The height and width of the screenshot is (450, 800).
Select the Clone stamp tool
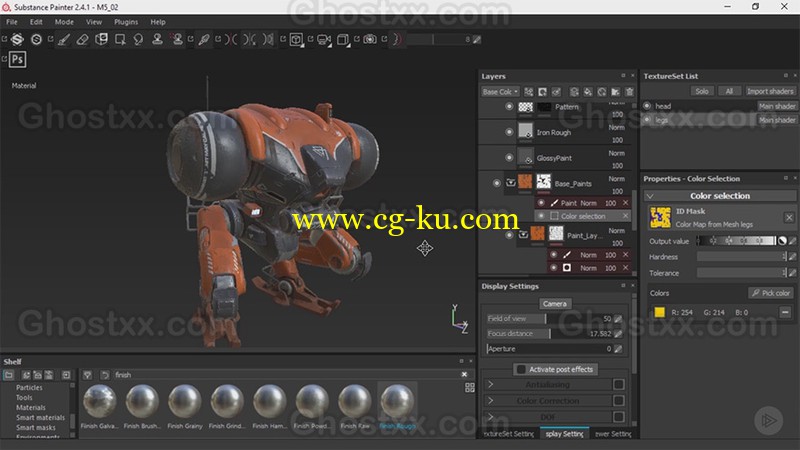(x=157, y=39)
